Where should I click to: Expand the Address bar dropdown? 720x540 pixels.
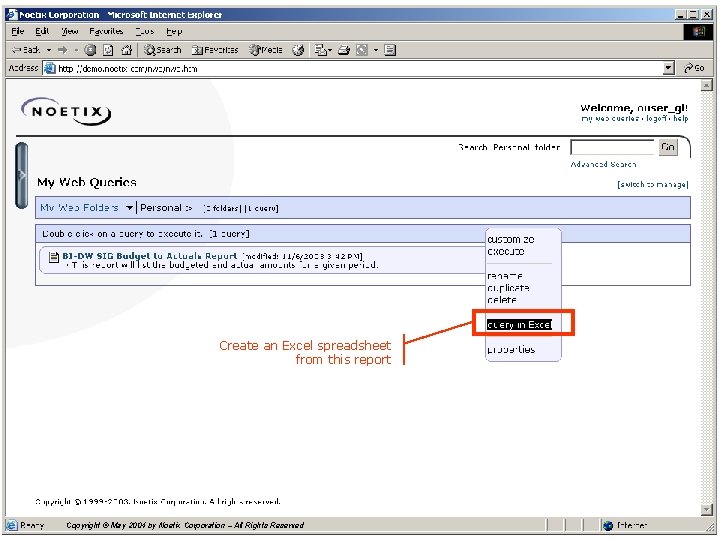[x=669, y=68]
